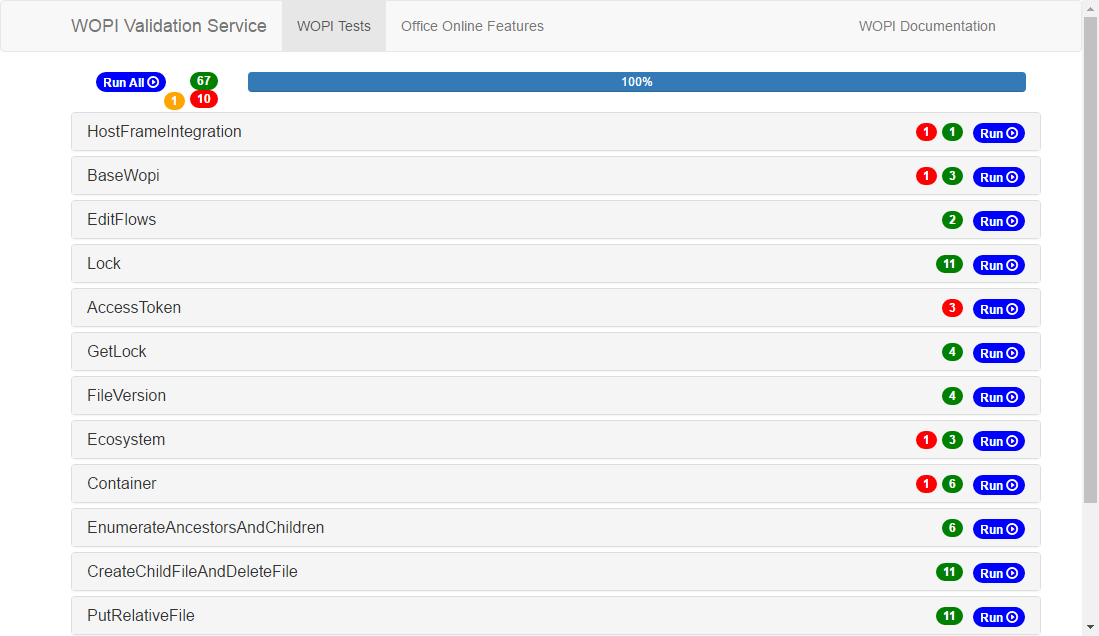Image resolution: width=1099 pixels, height=636 pixels.
Task: Click Lock green 11 badge
Action: (x=949, y=264)
